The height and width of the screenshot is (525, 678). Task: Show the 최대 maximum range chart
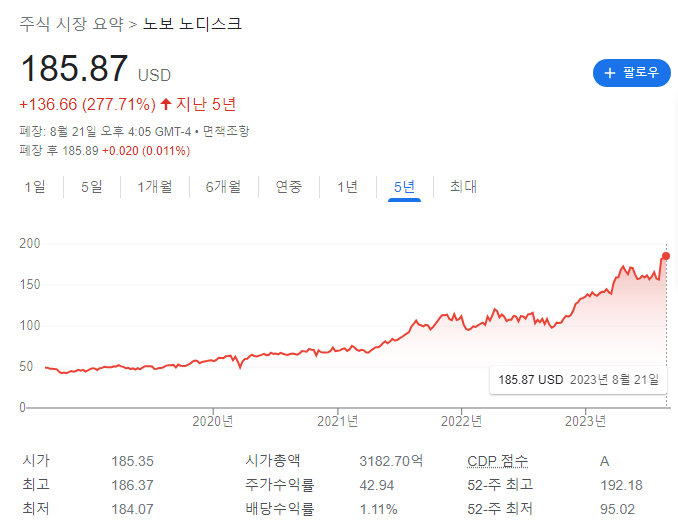(463, 187)
